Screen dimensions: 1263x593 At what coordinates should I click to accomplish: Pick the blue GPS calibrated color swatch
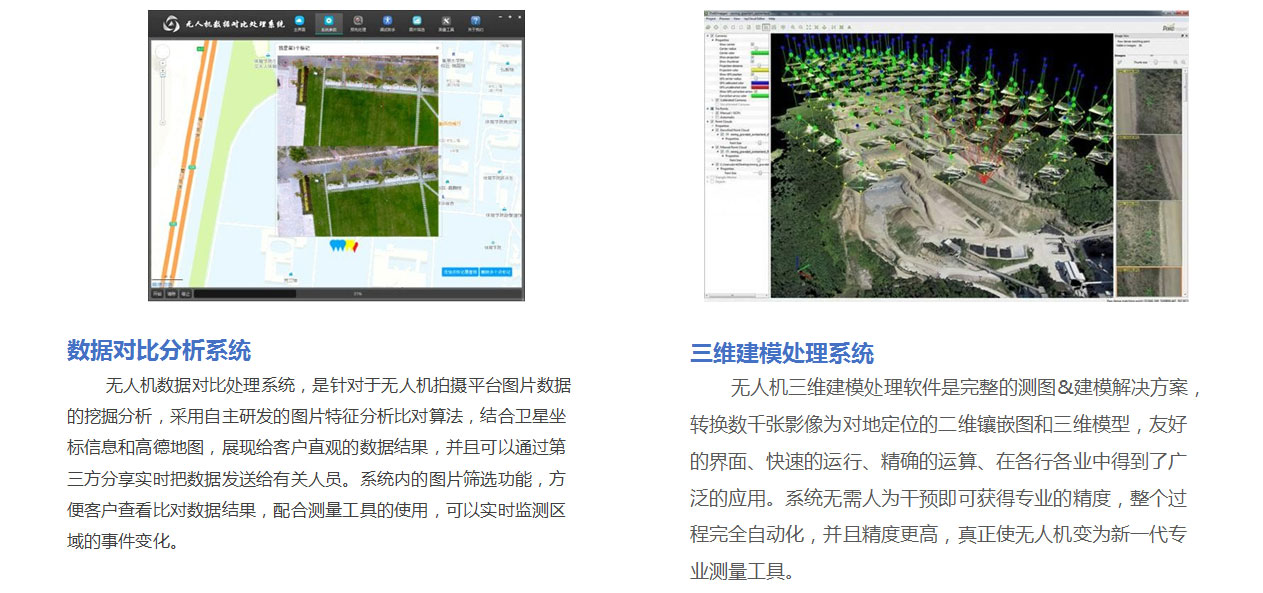tap(759, 83)
